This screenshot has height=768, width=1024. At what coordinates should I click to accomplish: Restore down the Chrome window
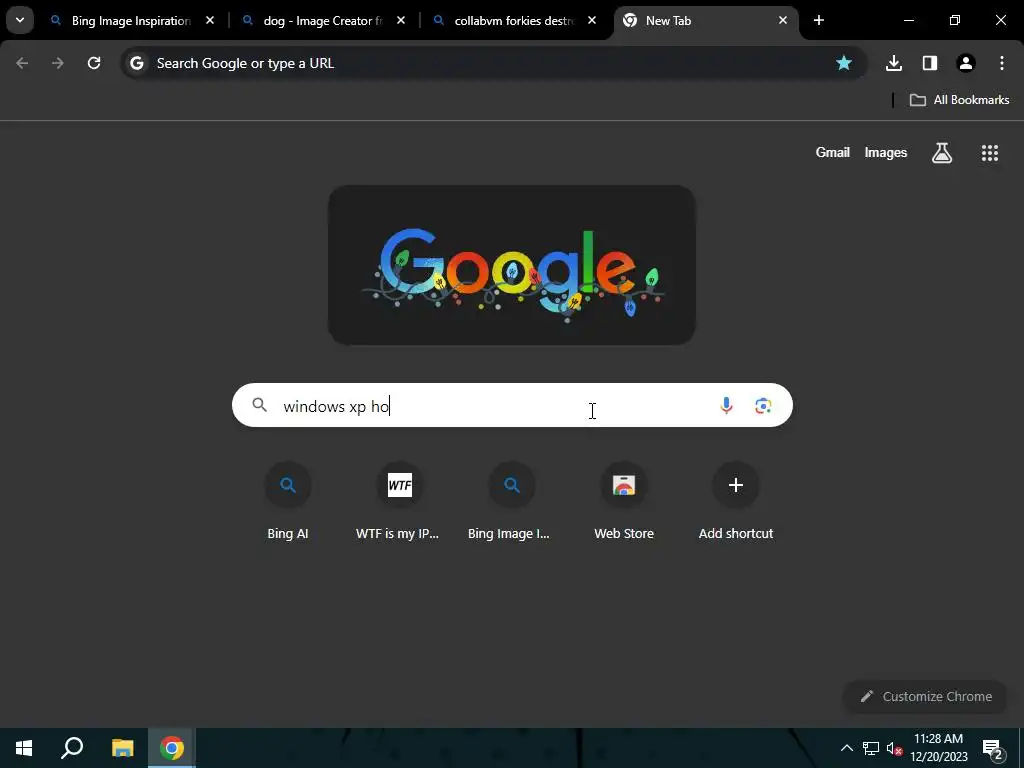[954, 20]
